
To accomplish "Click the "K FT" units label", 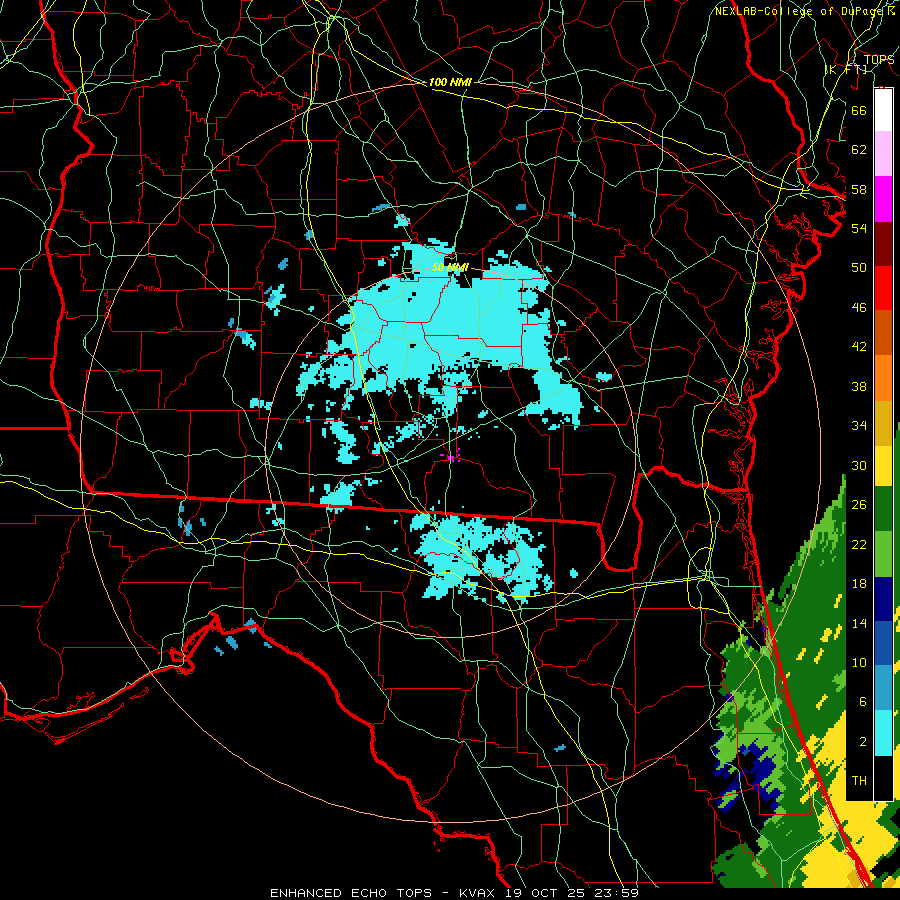I will (x=846, y=69).
